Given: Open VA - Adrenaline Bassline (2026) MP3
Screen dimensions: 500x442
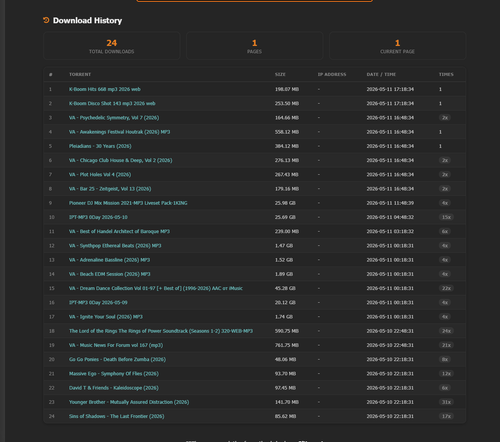Looking at the screenshot, I should pyautogui.click(x=109, y=260).
